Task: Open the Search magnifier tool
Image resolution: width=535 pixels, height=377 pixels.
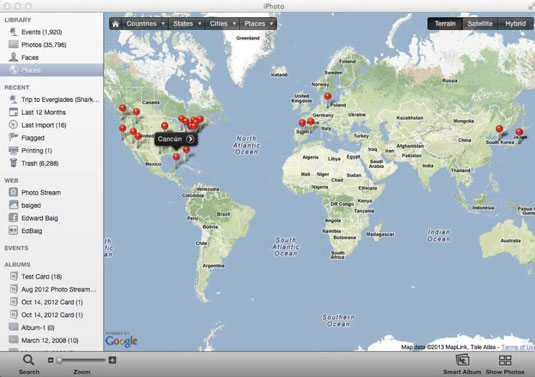Action: (x=29, y=360)
